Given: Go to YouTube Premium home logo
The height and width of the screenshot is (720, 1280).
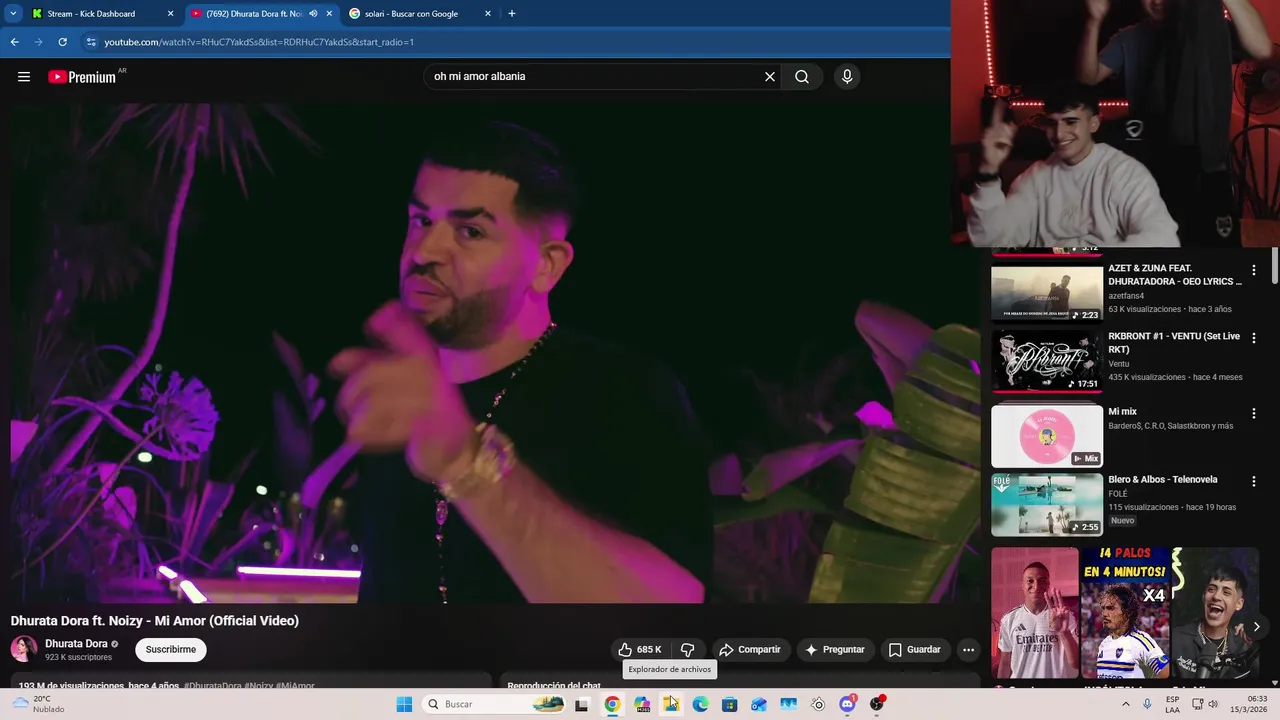Looking at the screenshot, I should (84, 77).
